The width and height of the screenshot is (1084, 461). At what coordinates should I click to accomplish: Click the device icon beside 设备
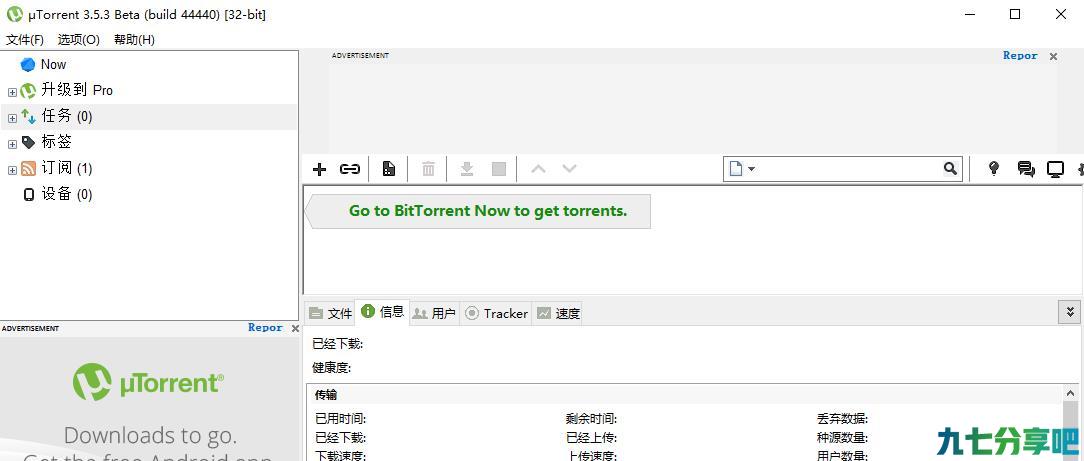[28, 195]
